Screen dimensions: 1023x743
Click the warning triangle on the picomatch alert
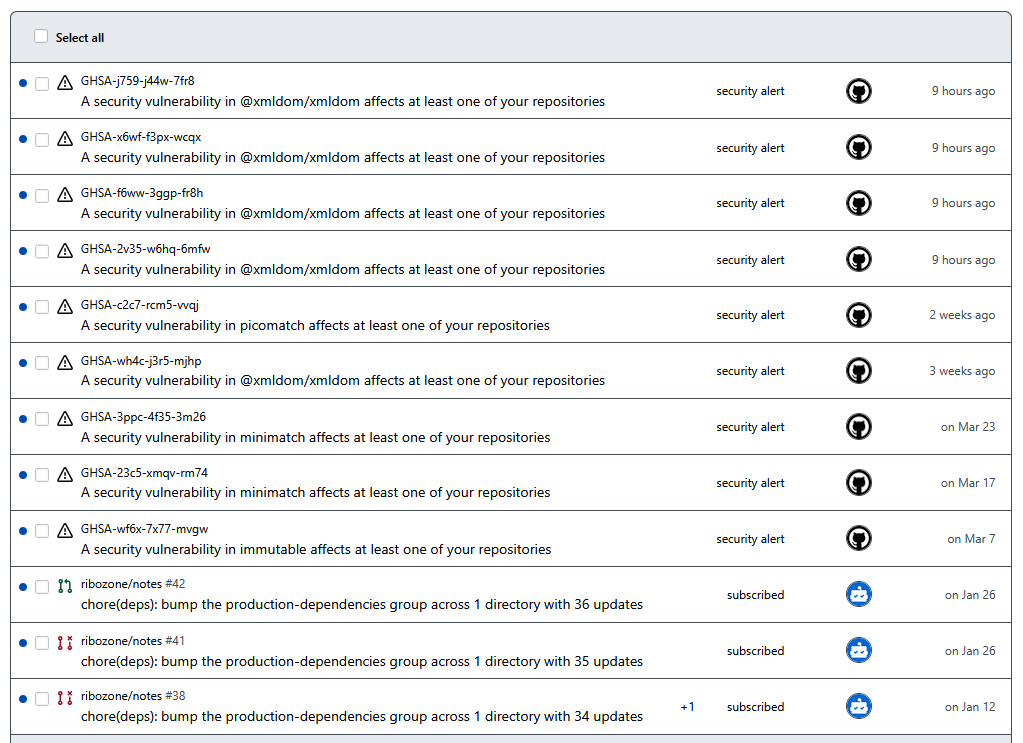point(64,307)
